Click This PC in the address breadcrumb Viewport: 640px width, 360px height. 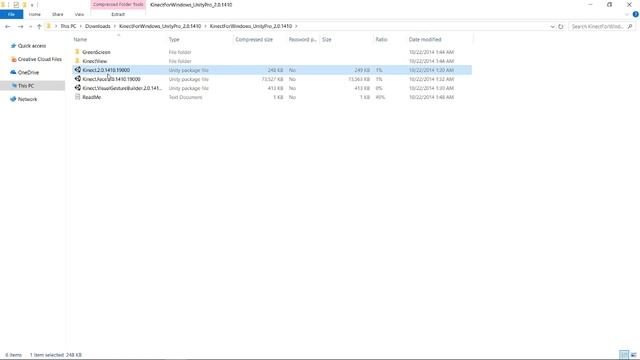(68, 26)
